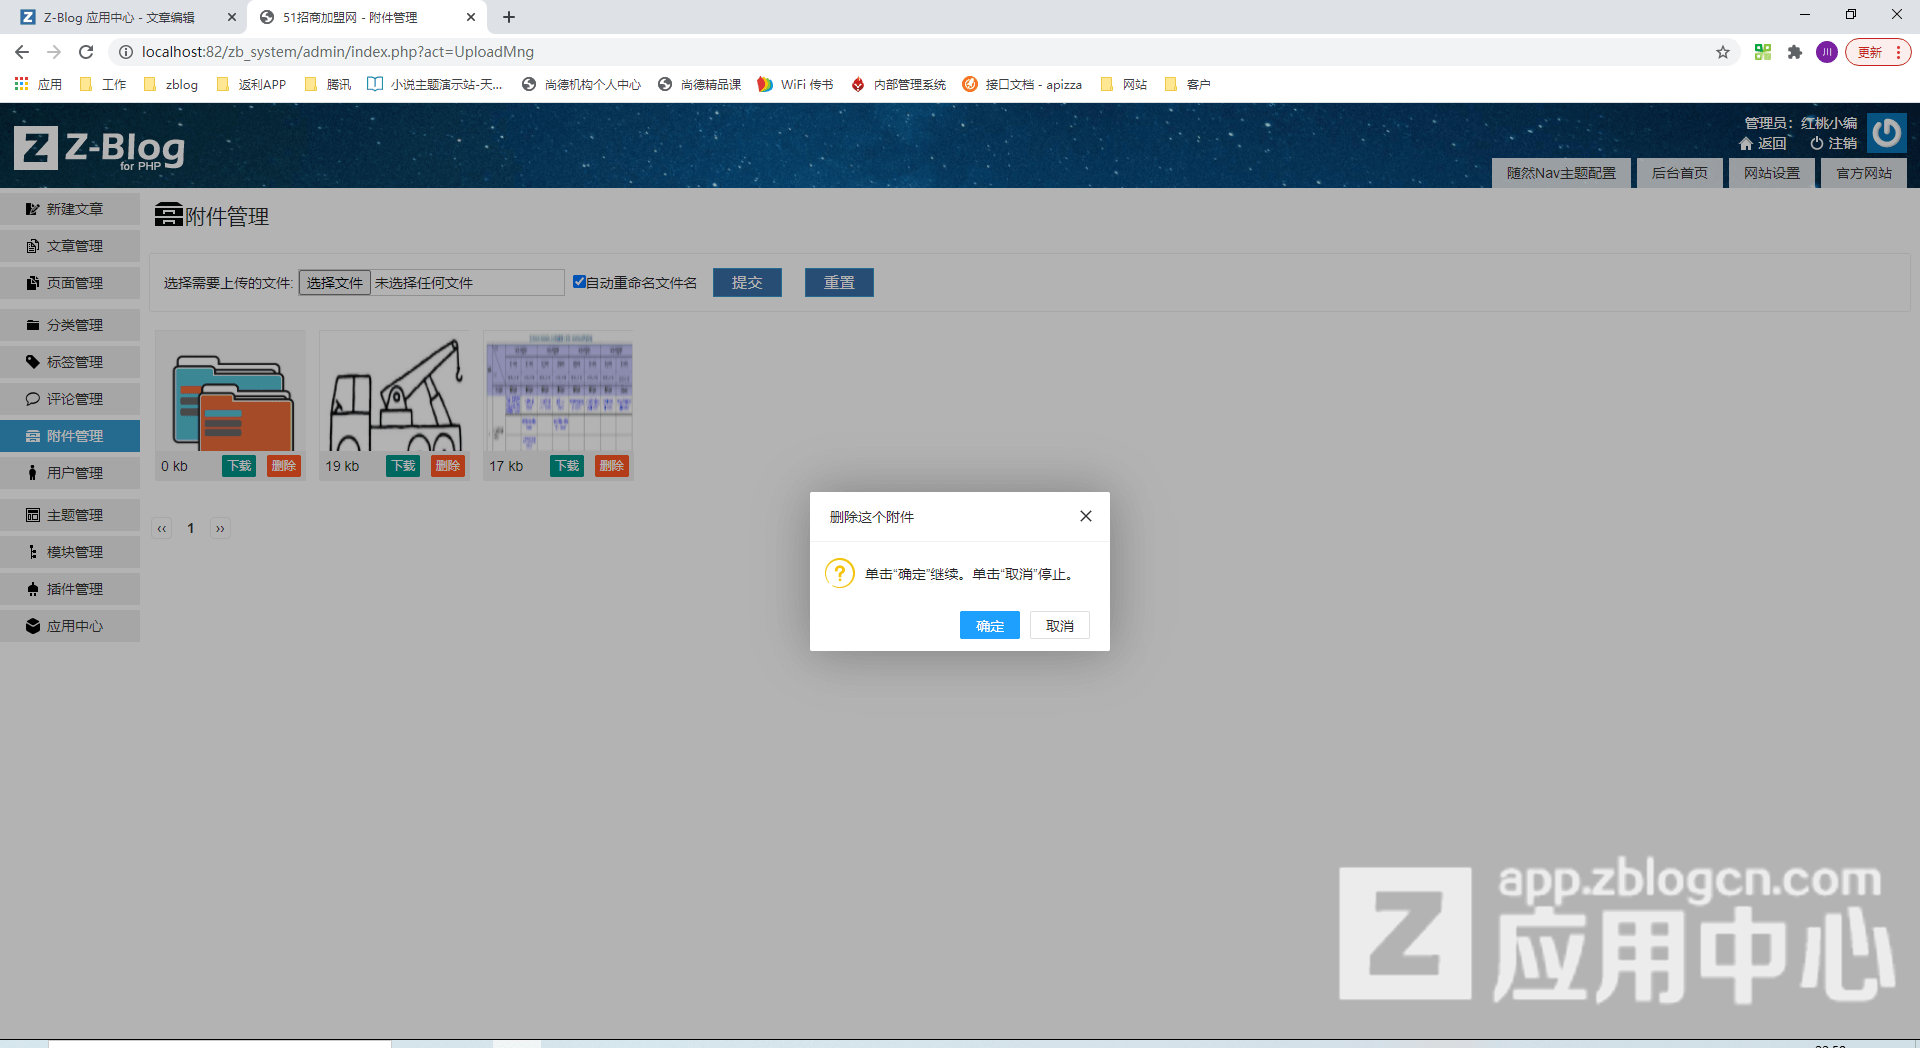This screenshot has width=1920, height=1048.
Task: Go to first page with « arrow
Action: click(162, 528)
